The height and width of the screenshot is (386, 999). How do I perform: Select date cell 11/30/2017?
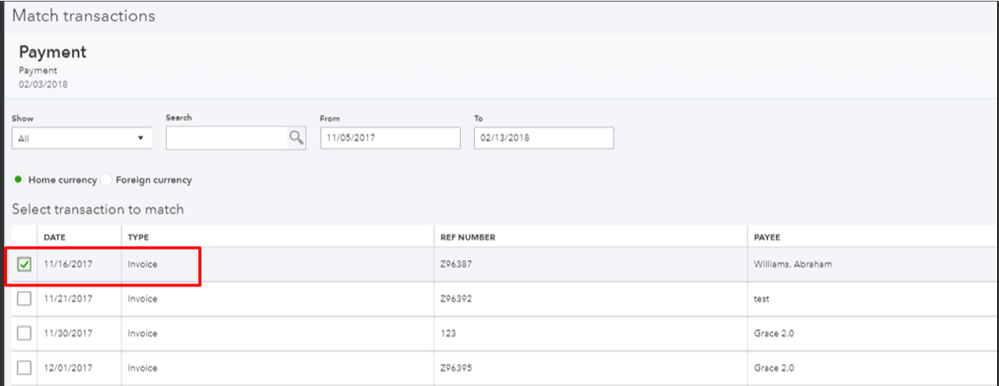[x=68, y=333]
